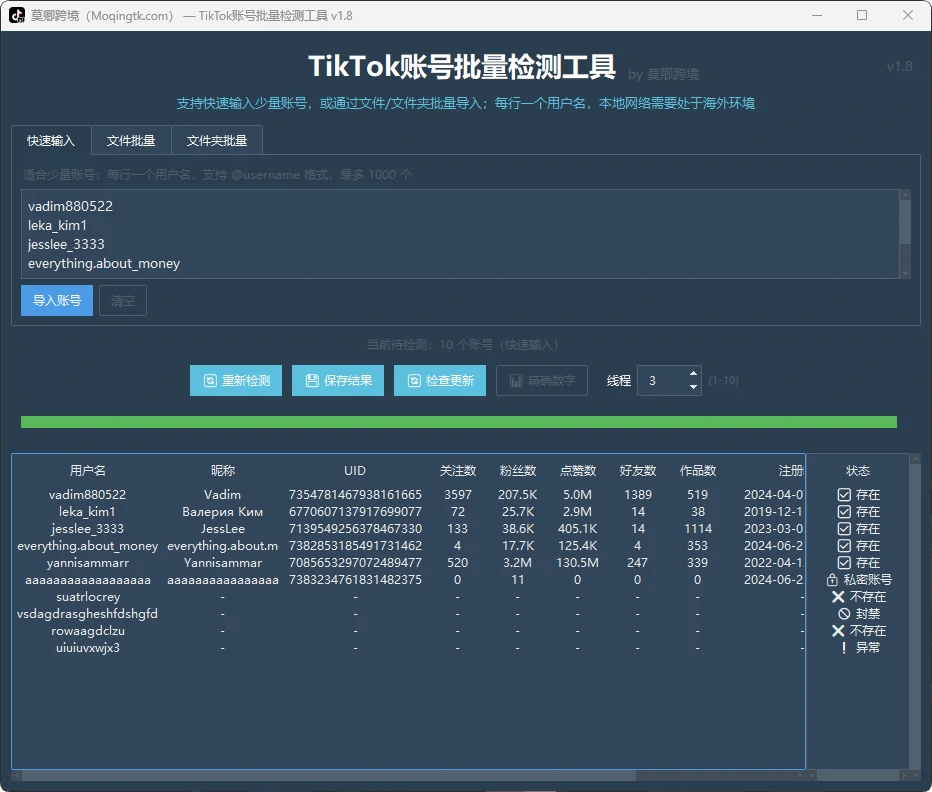Click the floppy disk icon on 保存结果
This screenshot has width=932, height=792.
coord(312,381)
